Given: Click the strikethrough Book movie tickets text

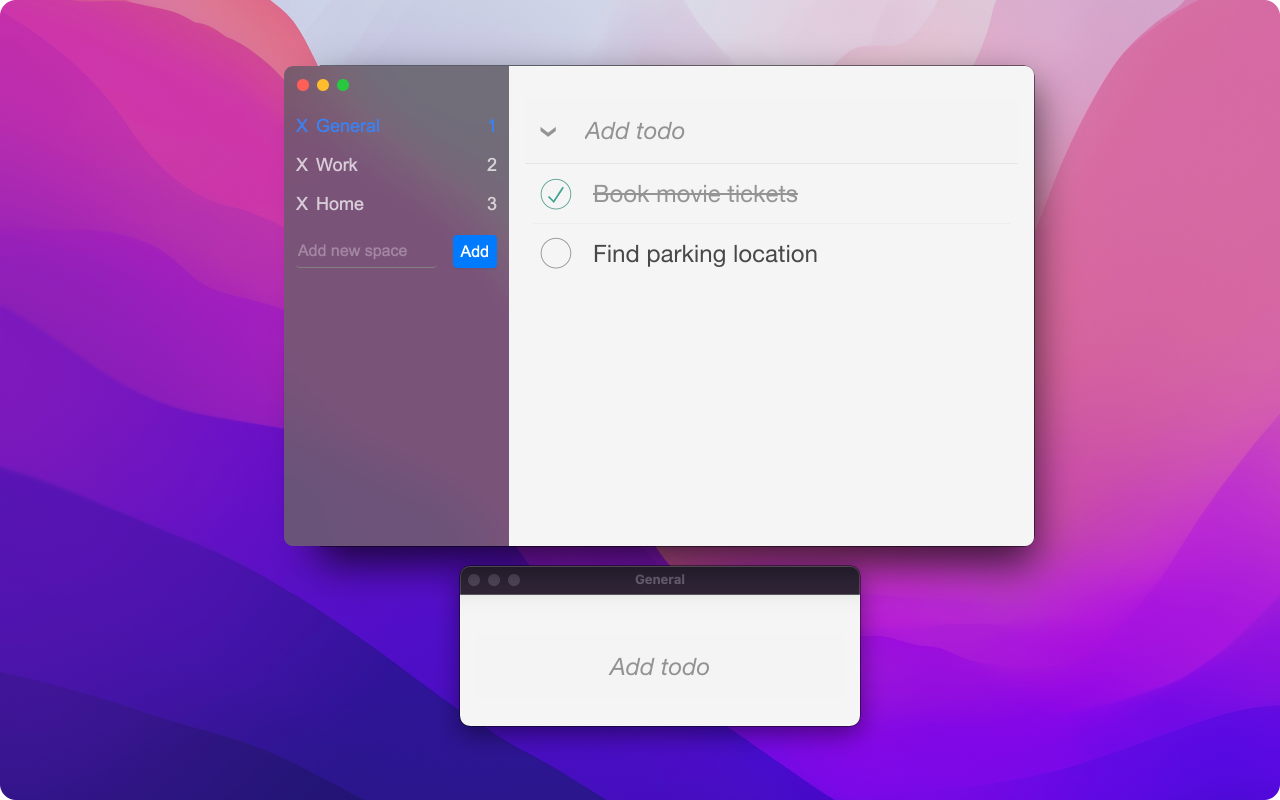Looking at the screenshot, I should [x=695, y=194].
